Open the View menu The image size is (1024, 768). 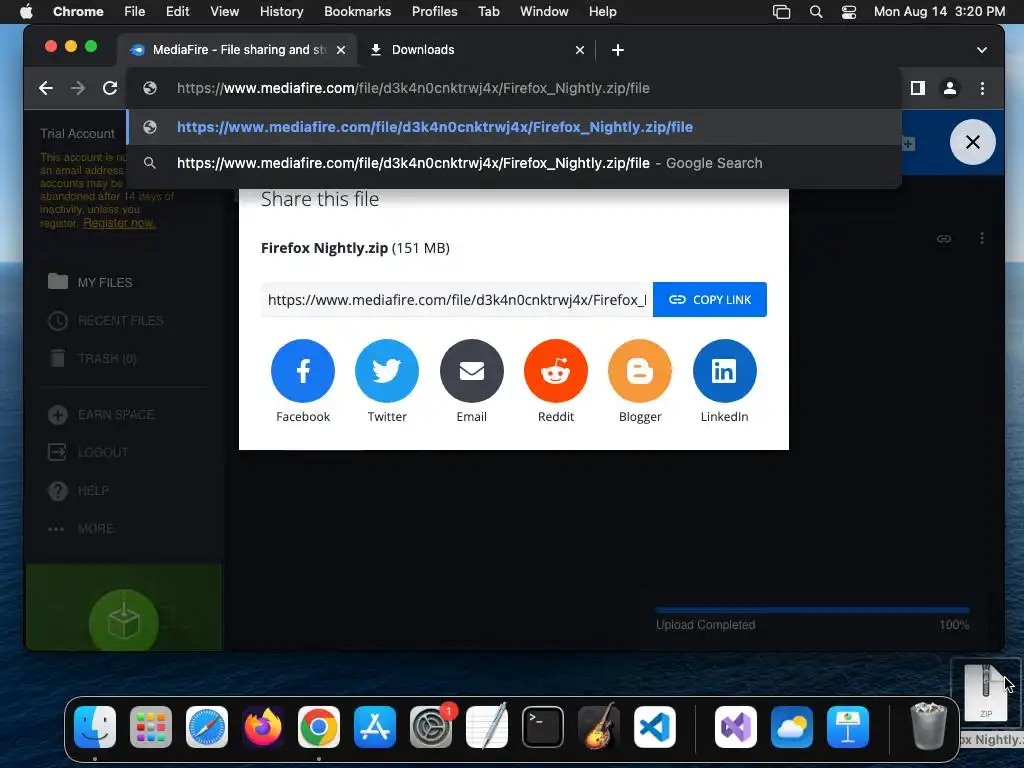[x=225, y=11]
